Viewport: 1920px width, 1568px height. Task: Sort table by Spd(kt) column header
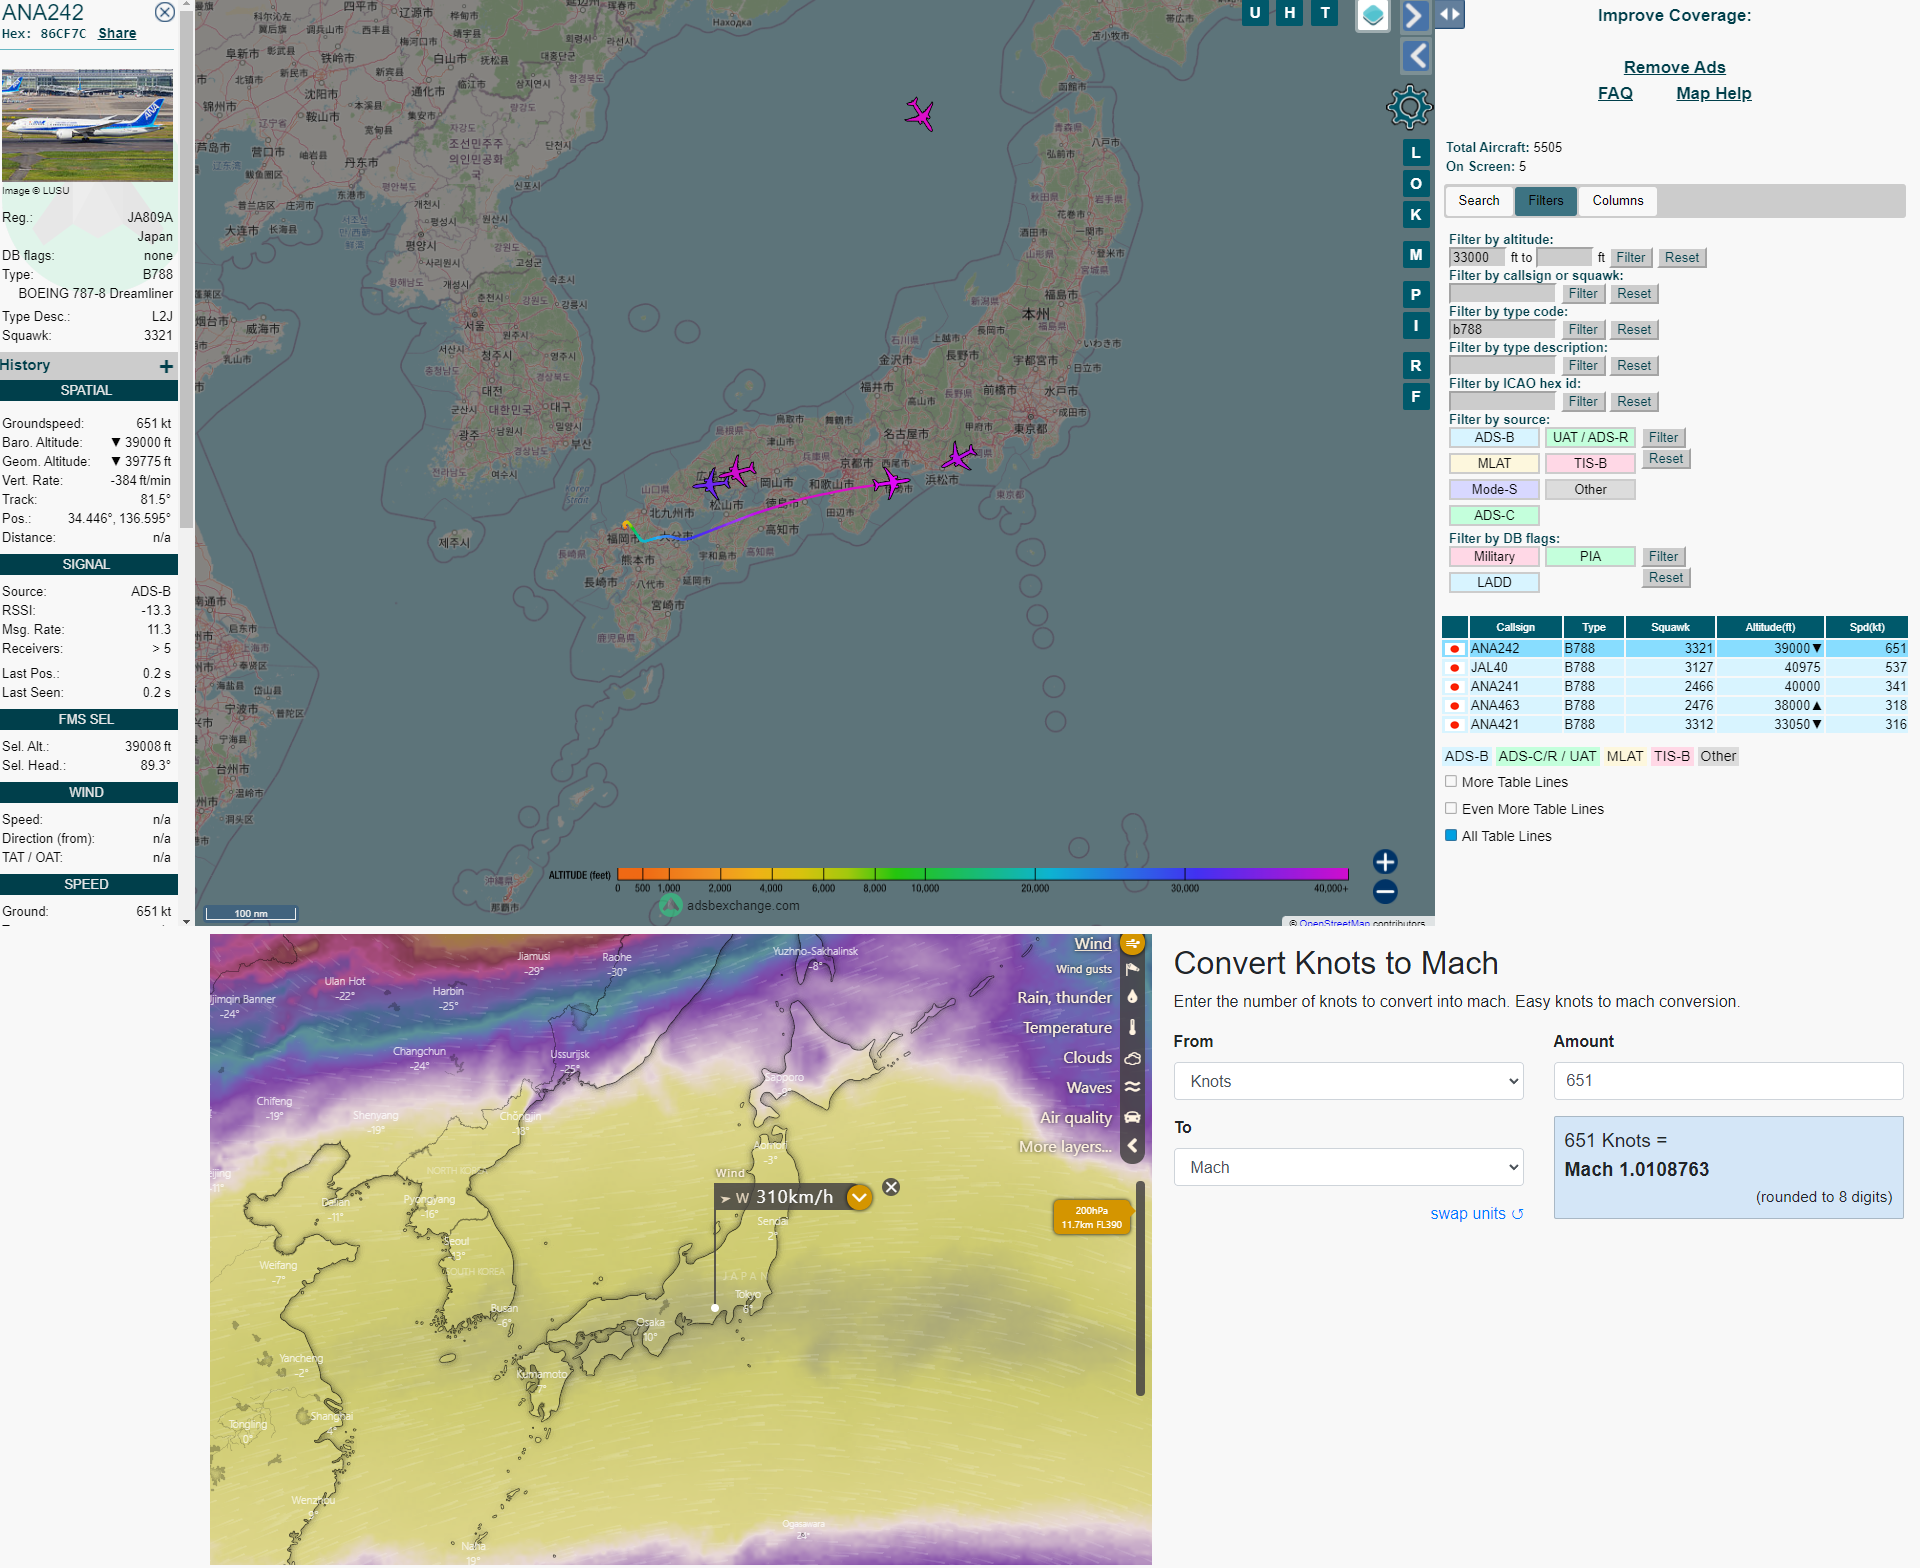pyautogui.click(x=1866, y=628)
